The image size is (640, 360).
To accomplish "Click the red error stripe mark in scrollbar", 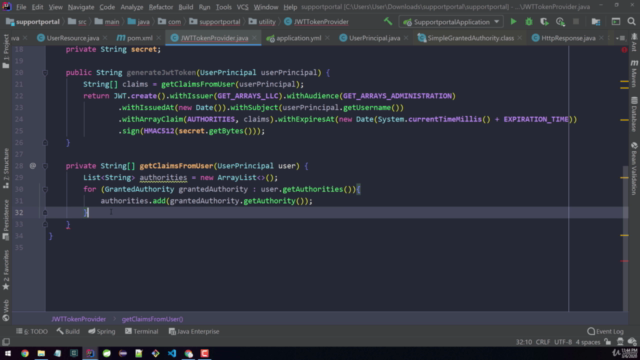I will point(624,261).
